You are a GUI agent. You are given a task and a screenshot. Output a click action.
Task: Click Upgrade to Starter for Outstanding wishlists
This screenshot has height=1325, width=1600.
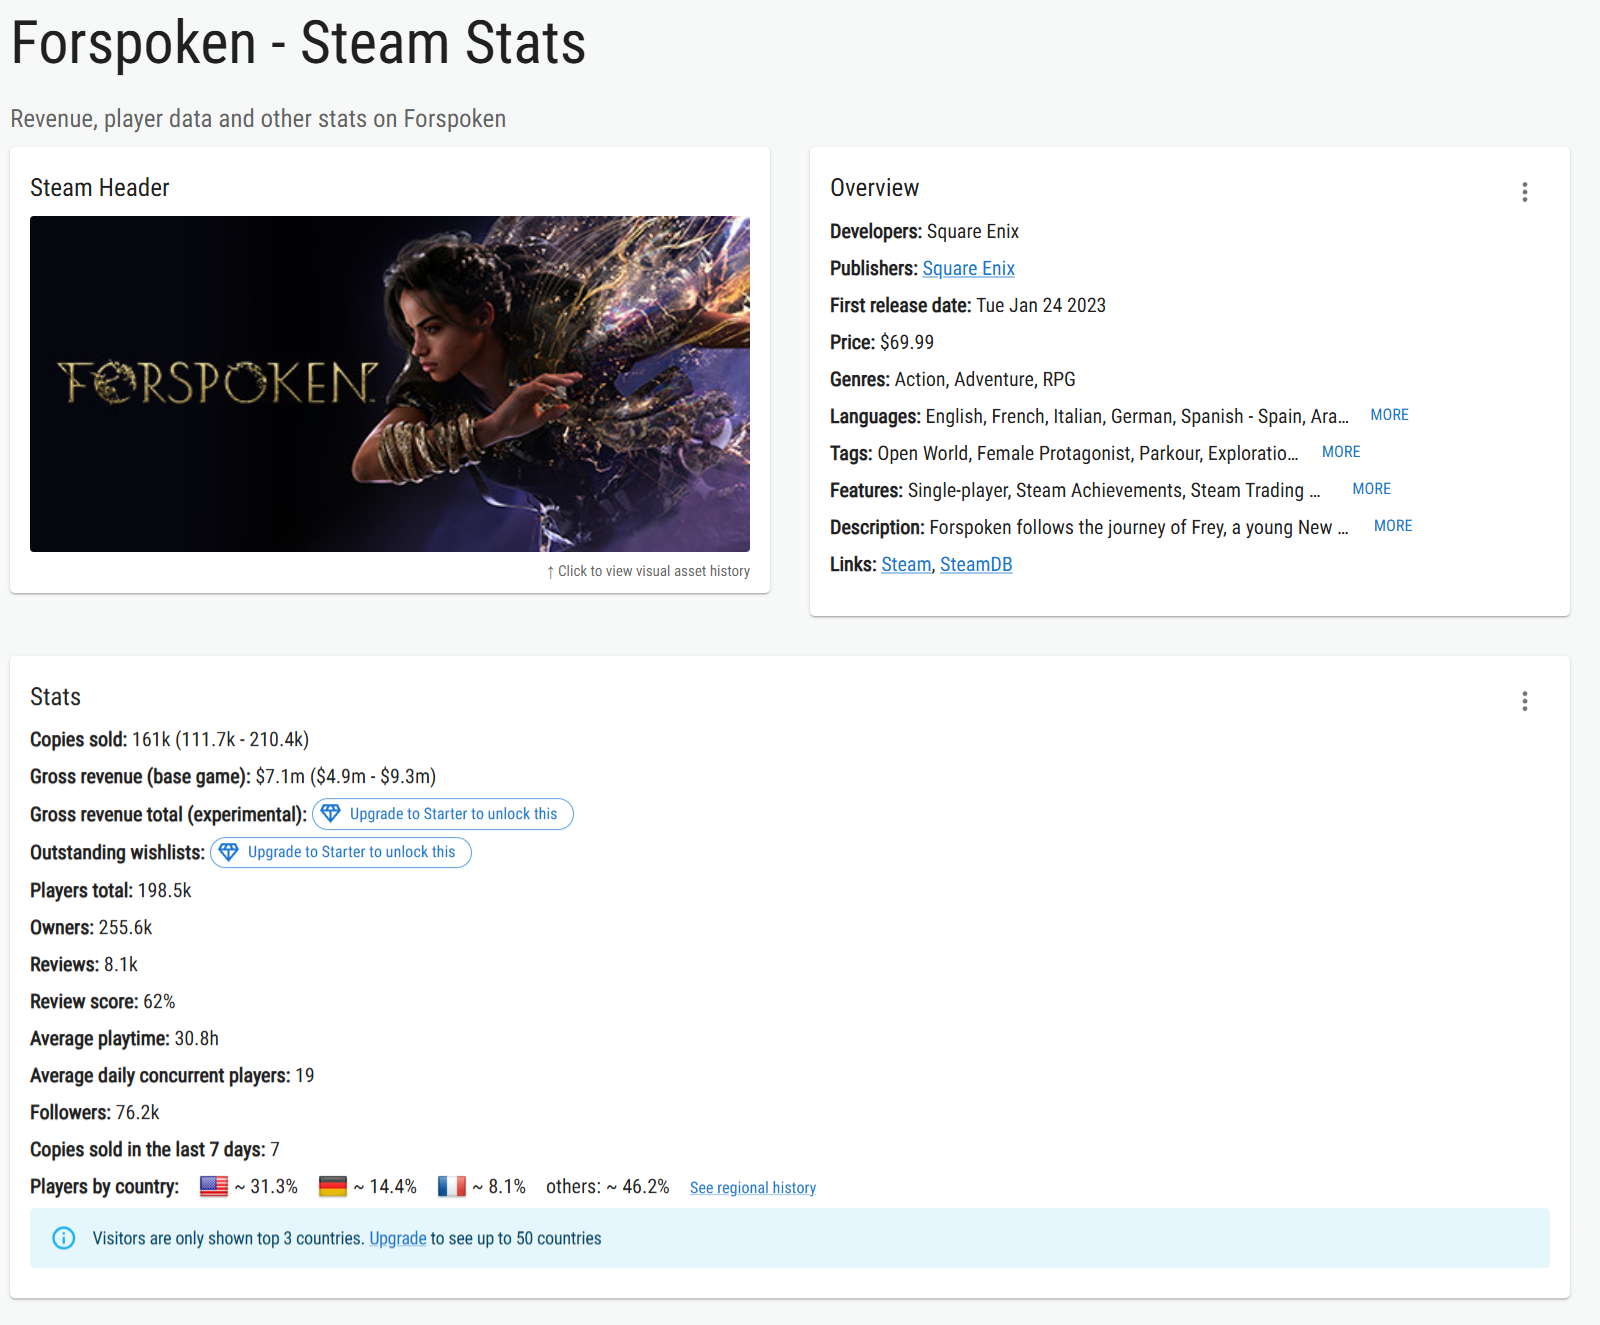click(341, 852)
